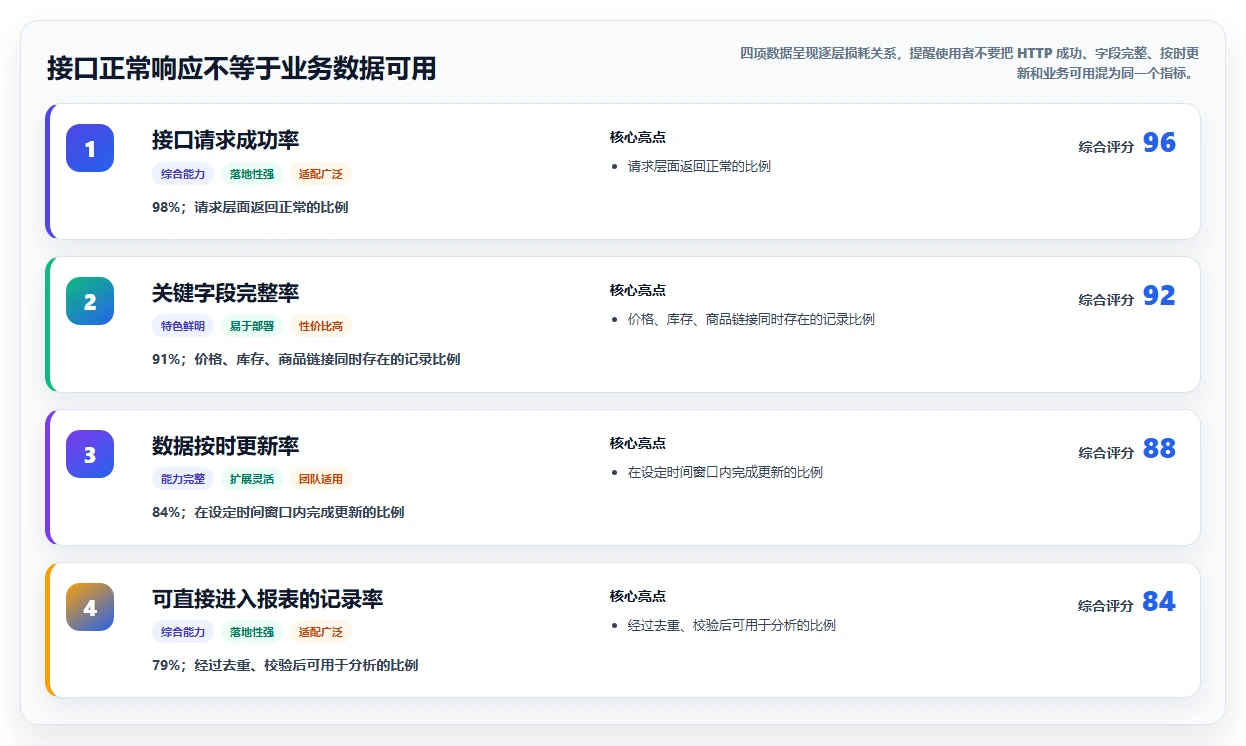Image resolution: width=1246 pixels, height=746 pixels.
Task: Click 核心亮点 heading in 关键字段完整率 card
Action: (638, 290)
